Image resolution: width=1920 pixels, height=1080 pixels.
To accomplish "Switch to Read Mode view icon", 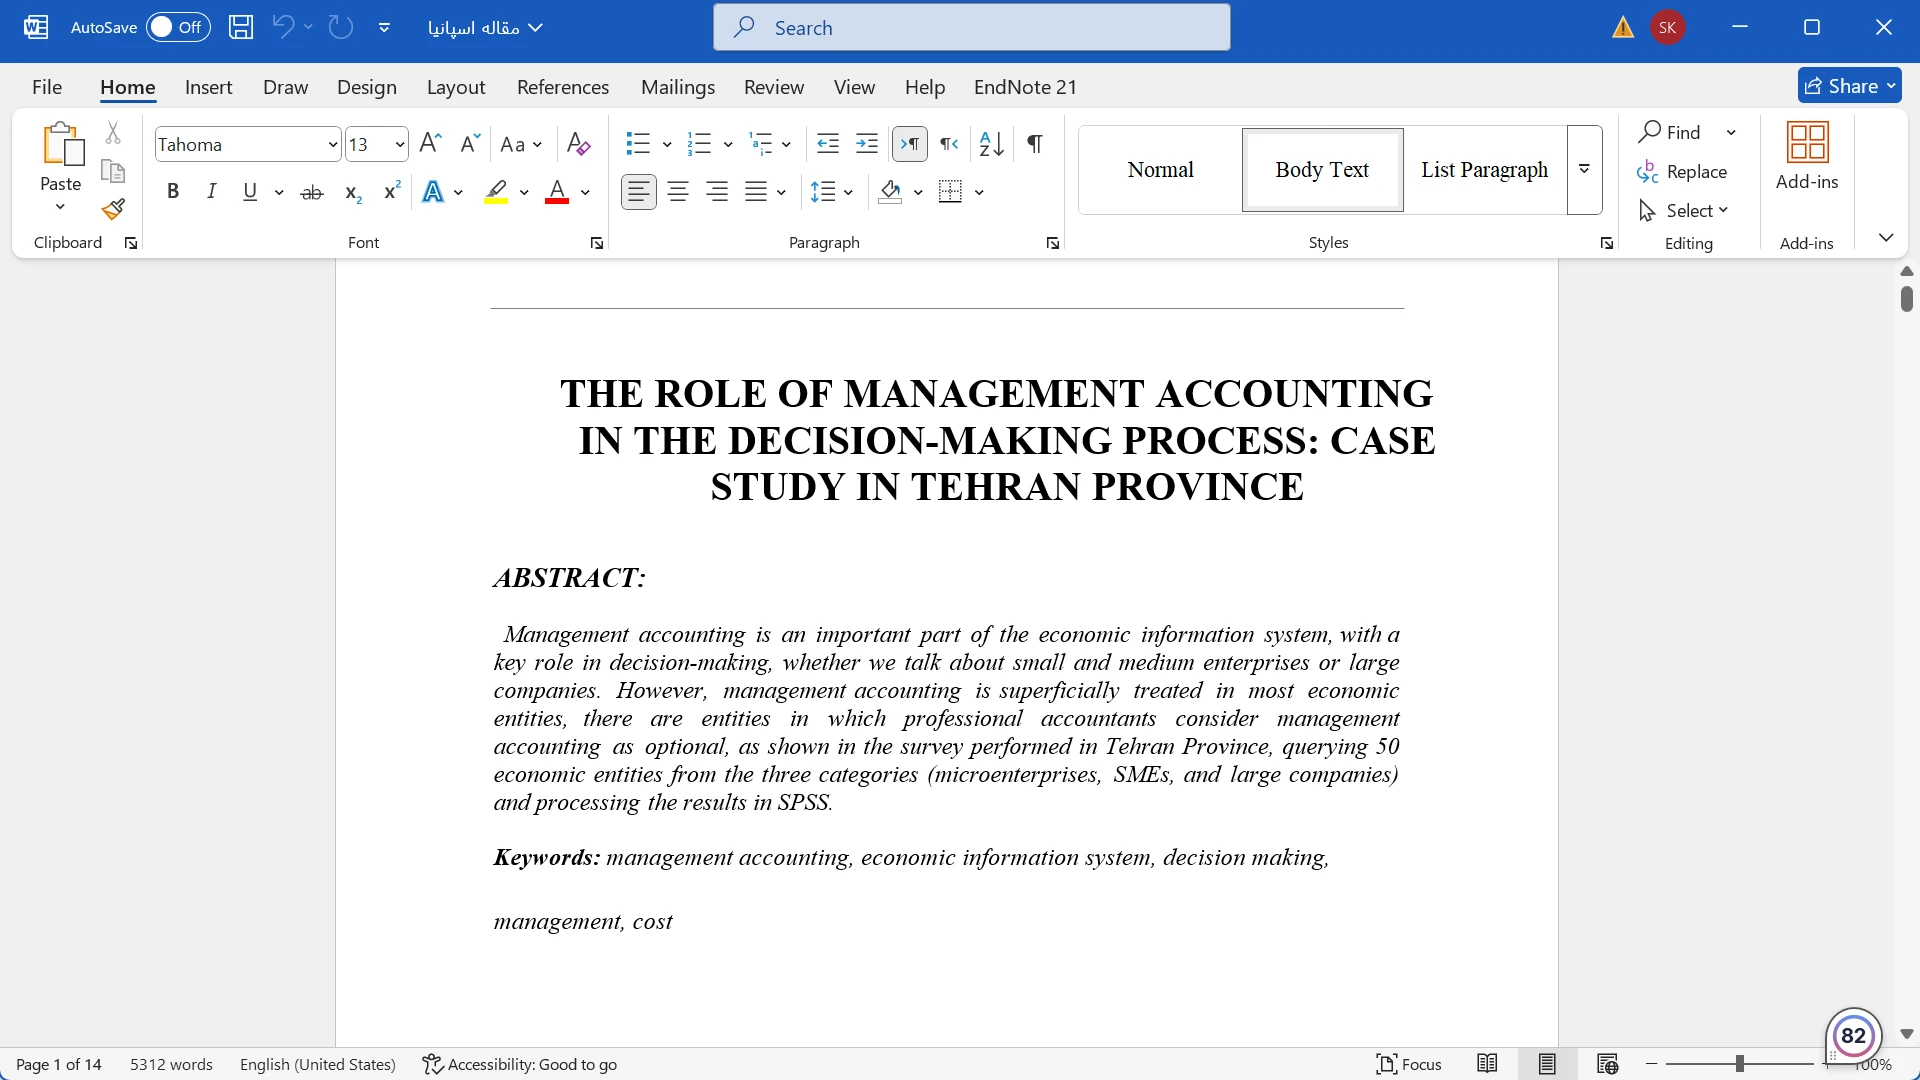I will [1487, 1064].
